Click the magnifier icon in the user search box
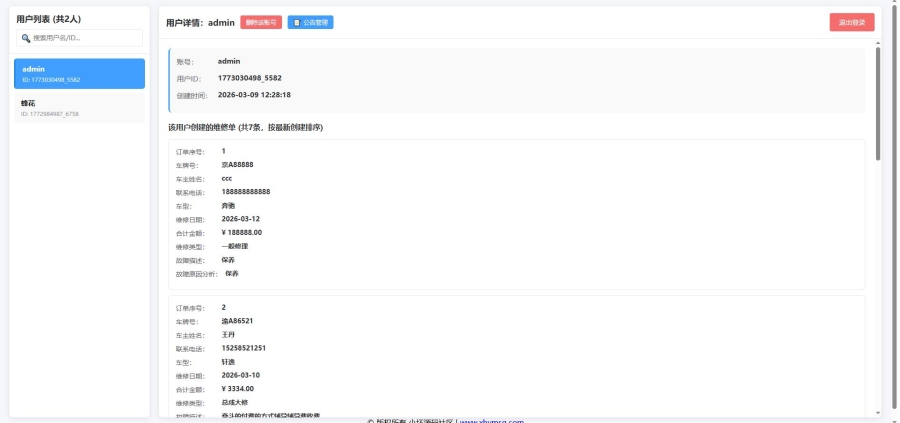The image size is (900, 423). pos(26,38)
